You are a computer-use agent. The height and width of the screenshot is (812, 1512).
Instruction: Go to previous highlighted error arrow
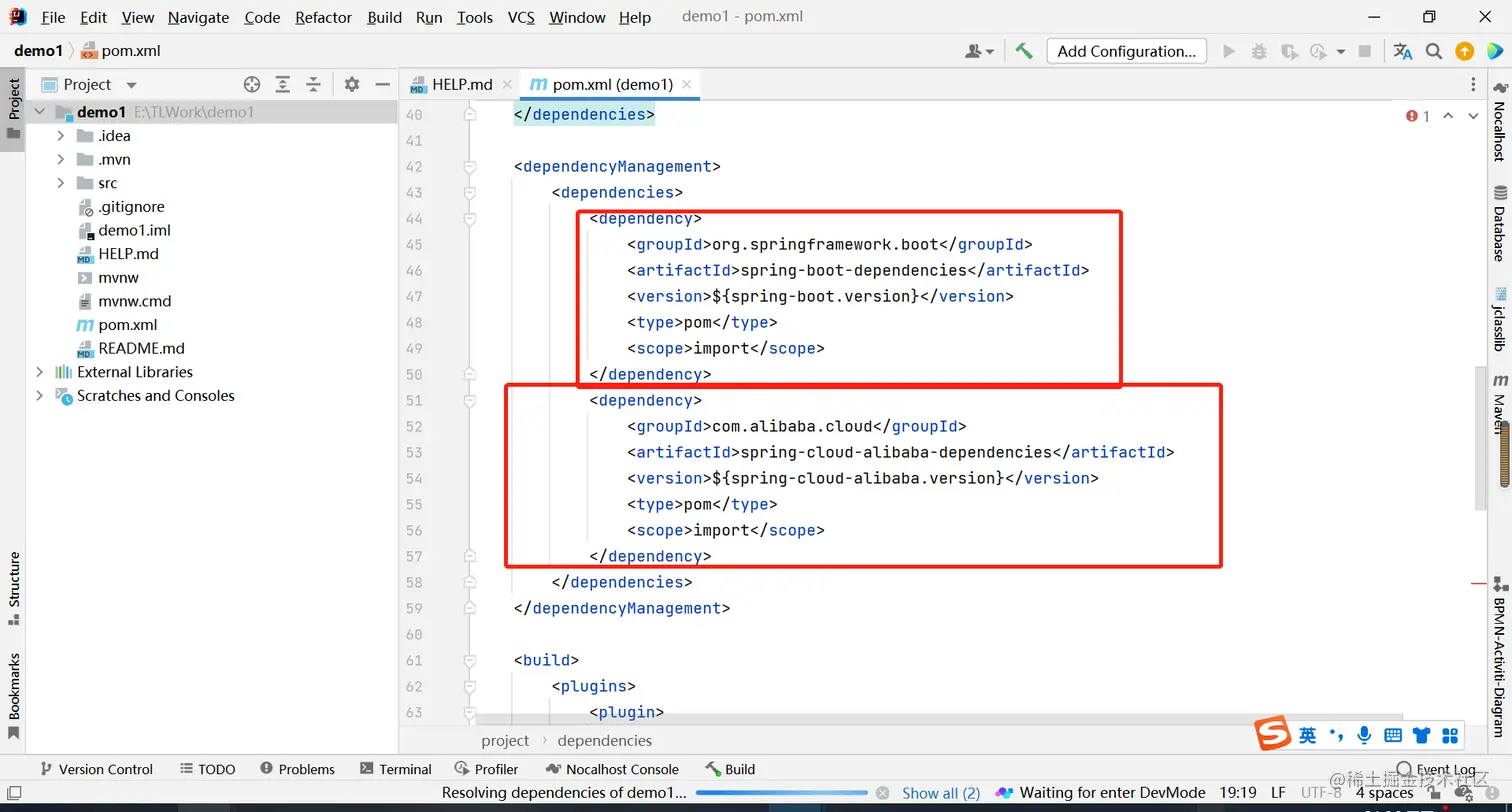(x=1449, y=116)
